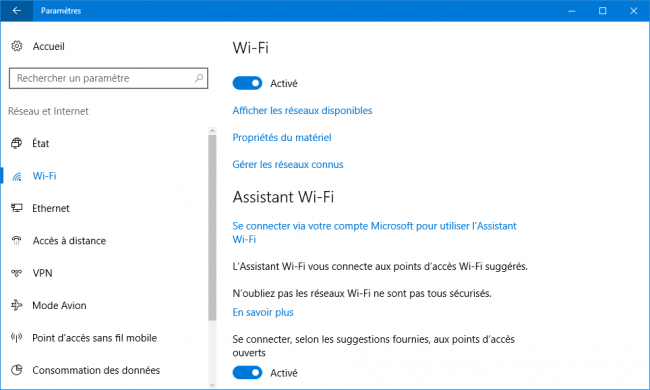Click the Accueil gear icon
Image resolution: width=650 pixels, height=390 pixels.
tap(17, 46)
